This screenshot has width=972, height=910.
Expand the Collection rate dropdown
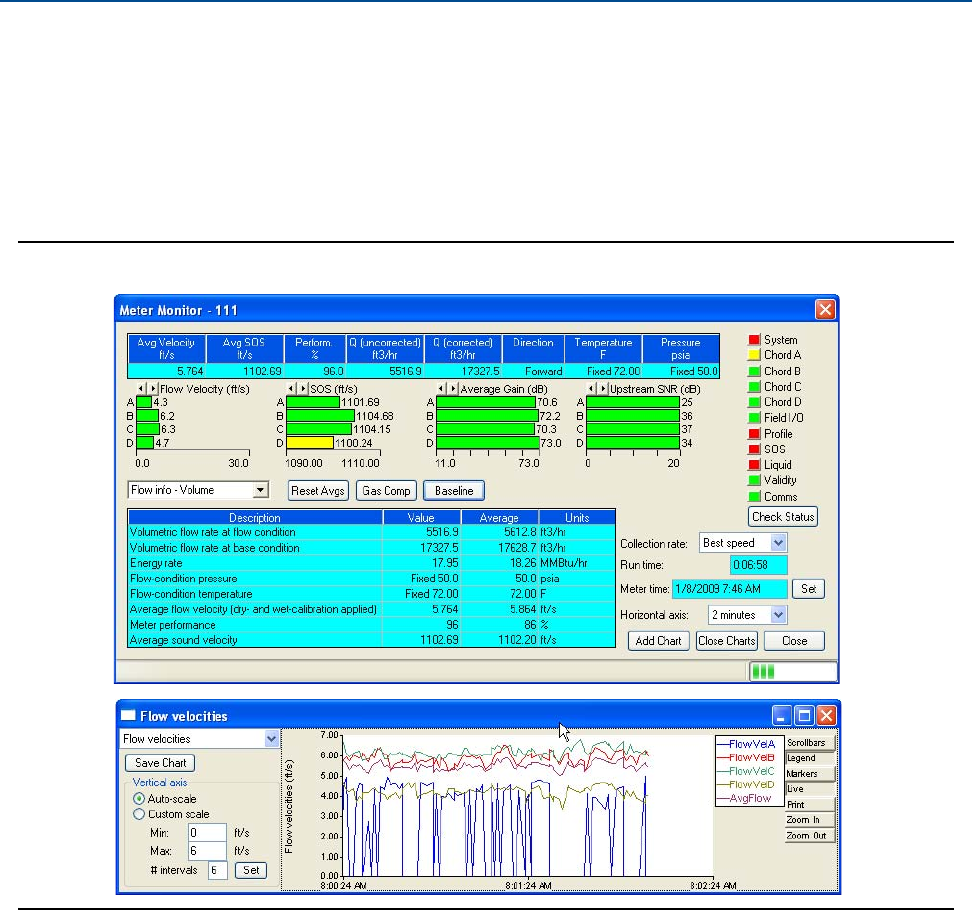click(779, 543)
